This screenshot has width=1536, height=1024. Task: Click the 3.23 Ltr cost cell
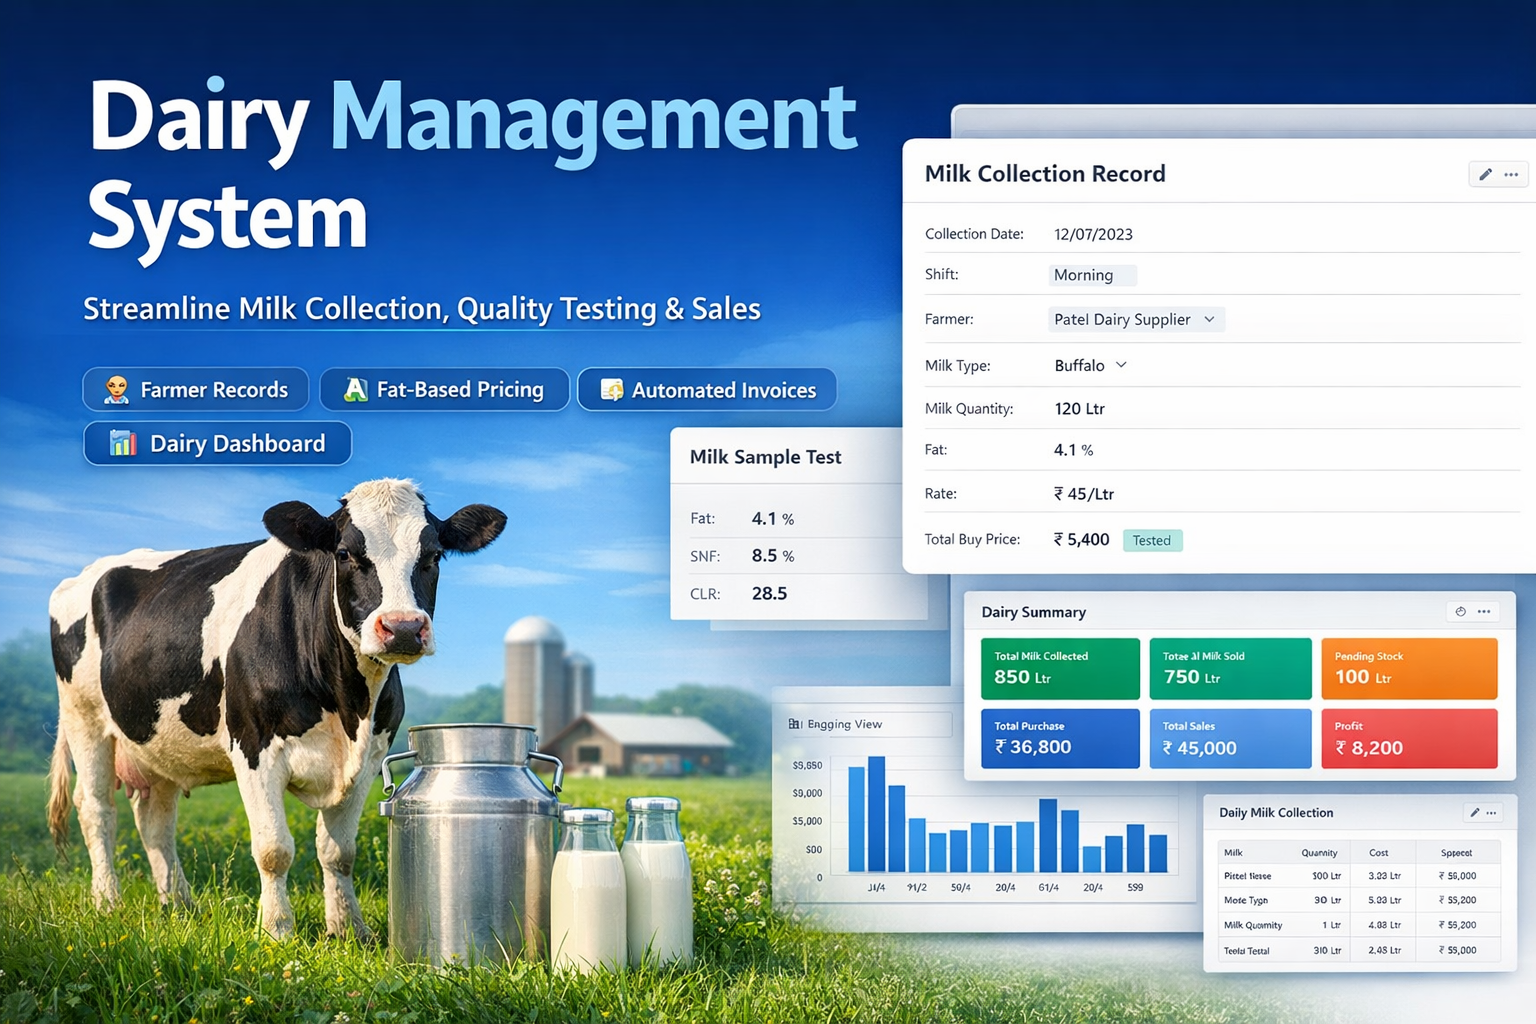1384,876
